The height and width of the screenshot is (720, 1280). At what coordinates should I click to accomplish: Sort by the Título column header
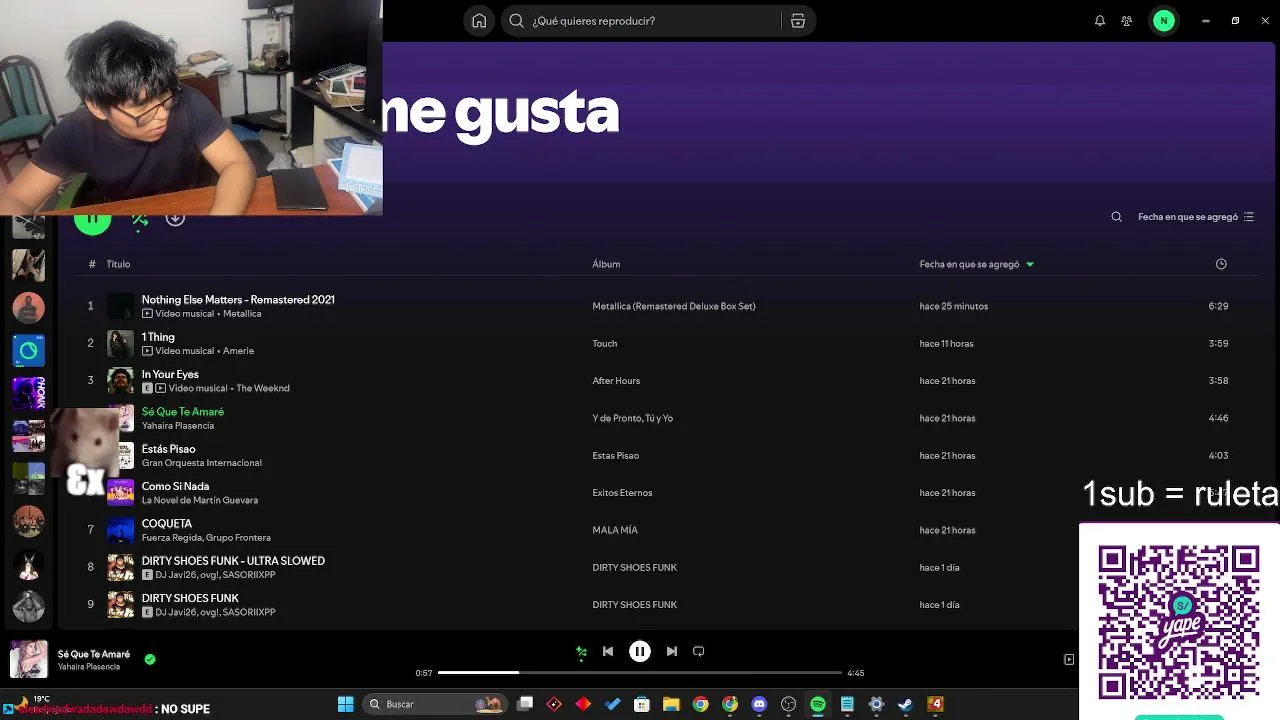coord(118,264)
